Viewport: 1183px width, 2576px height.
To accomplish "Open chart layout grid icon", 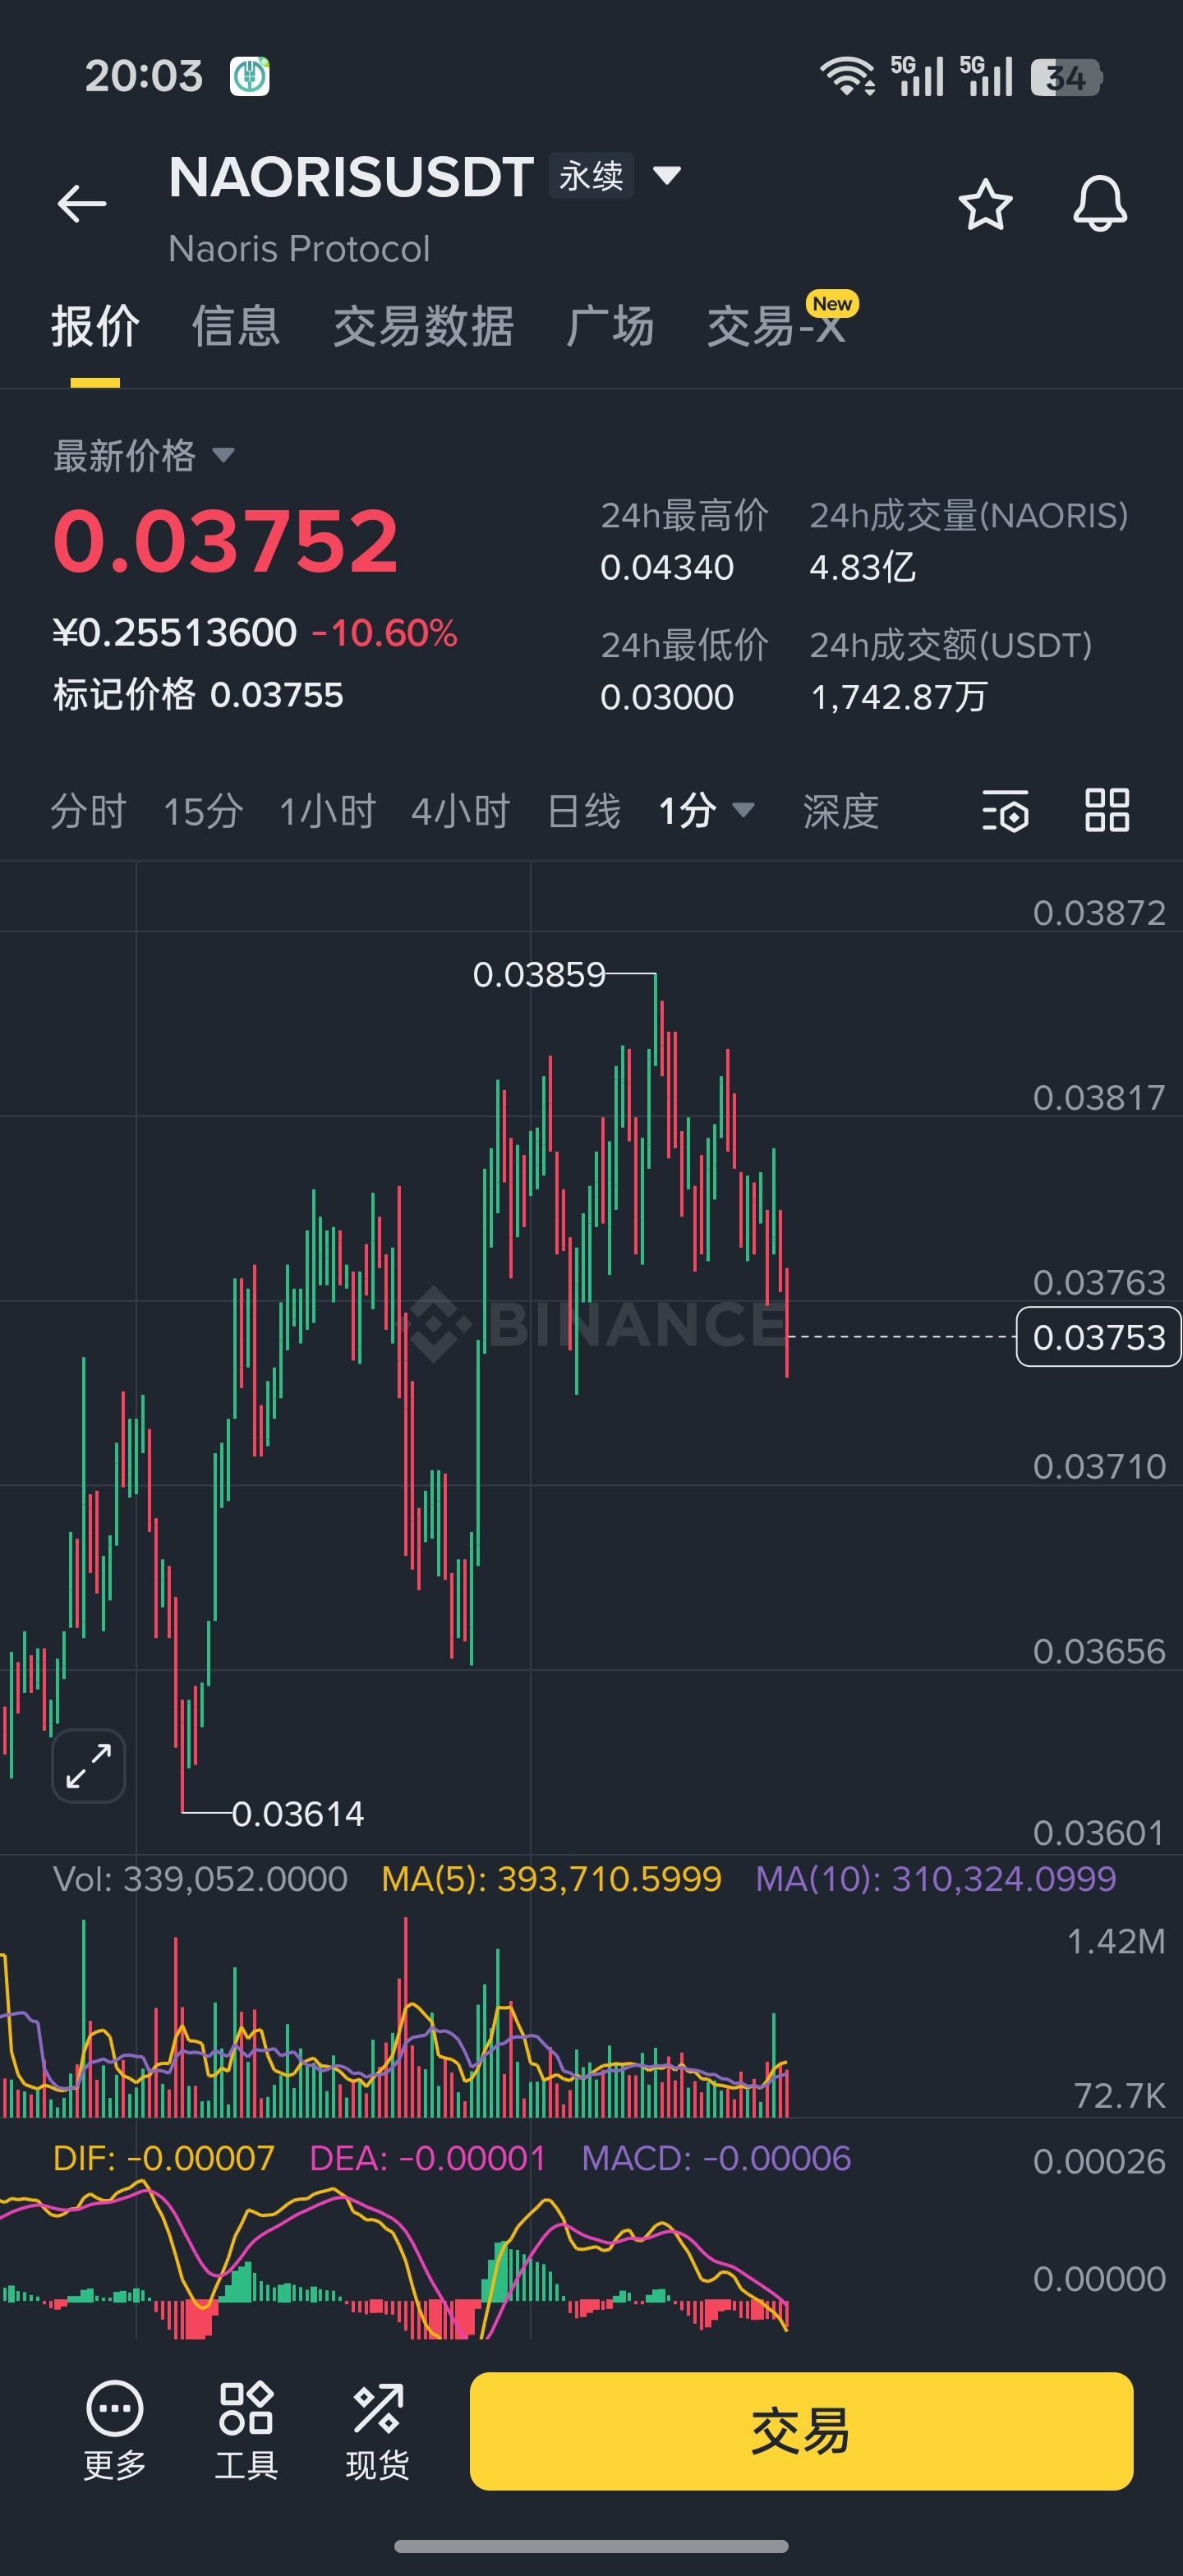I will (x=1107, y=810).
